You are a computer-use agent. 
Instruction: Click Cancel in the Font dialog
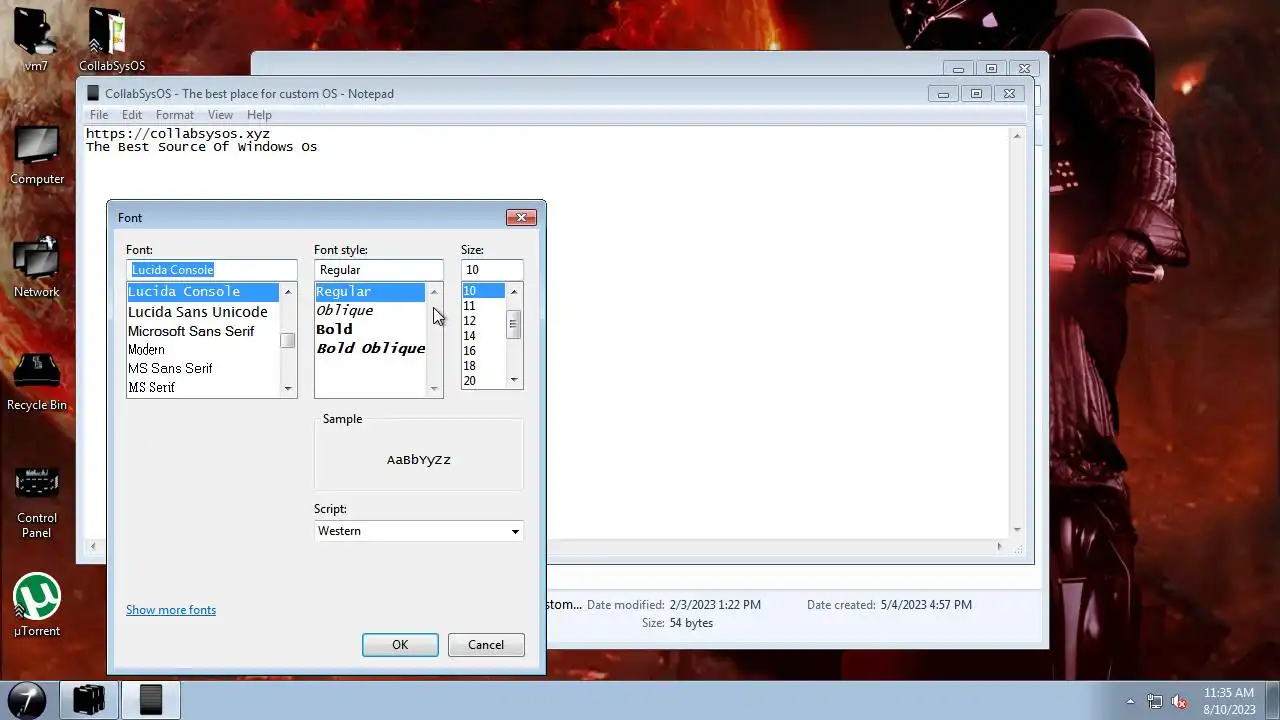486,645
